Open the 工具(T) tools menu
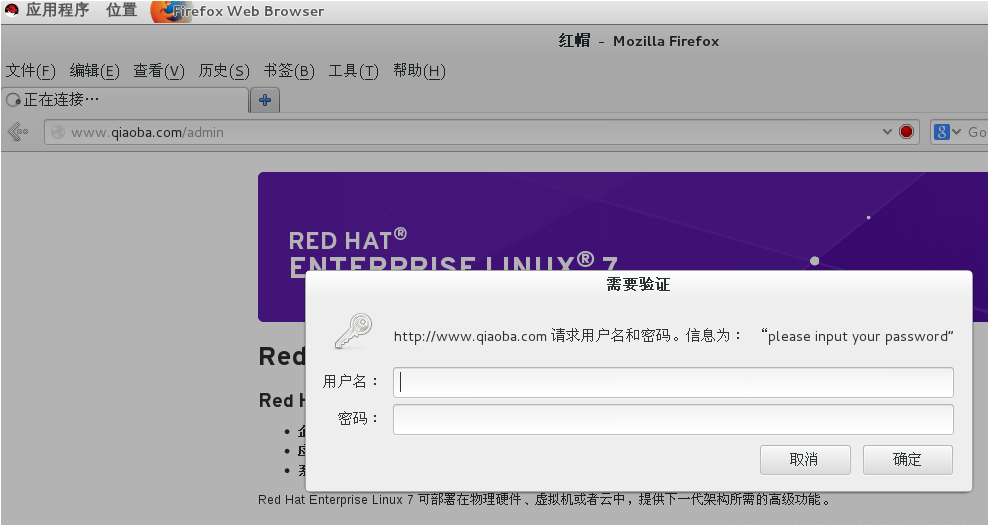988x525 pixels. point(353,71)
